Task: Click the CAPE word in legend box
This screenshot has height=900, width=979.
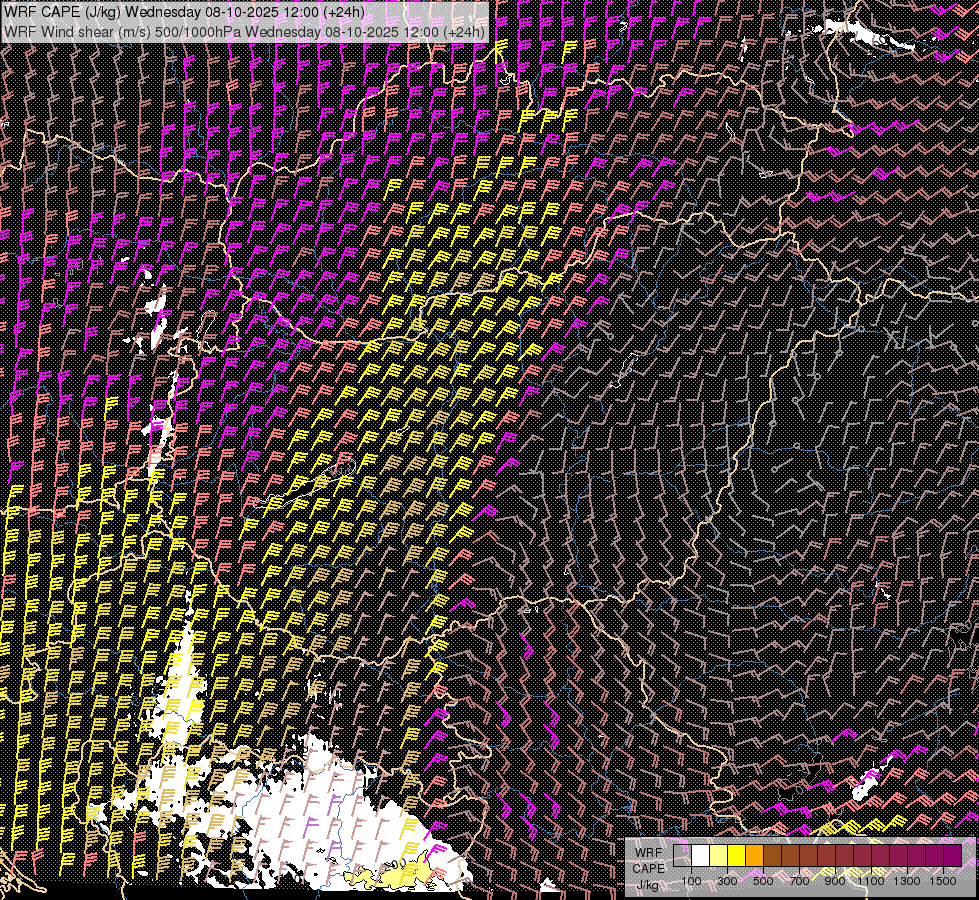Action: click(648, 868)
